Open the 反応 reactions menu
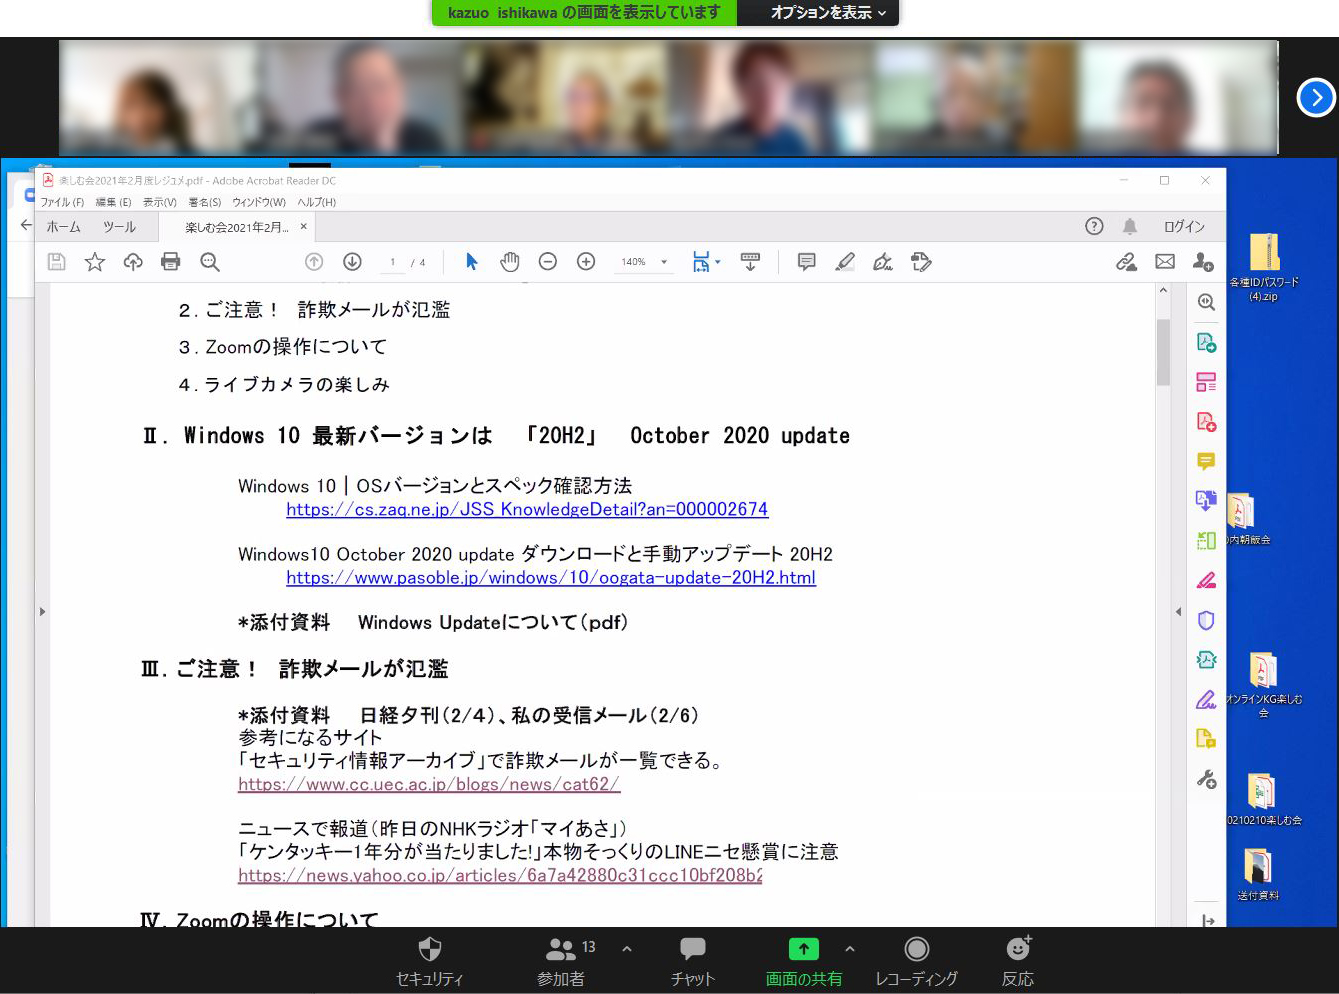 (x=1018, y=962)
